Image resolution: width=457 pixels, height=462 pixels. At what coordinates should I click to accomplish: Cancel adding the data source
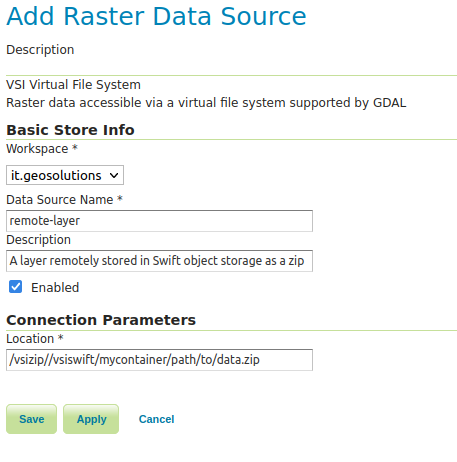tap(156, 419)
